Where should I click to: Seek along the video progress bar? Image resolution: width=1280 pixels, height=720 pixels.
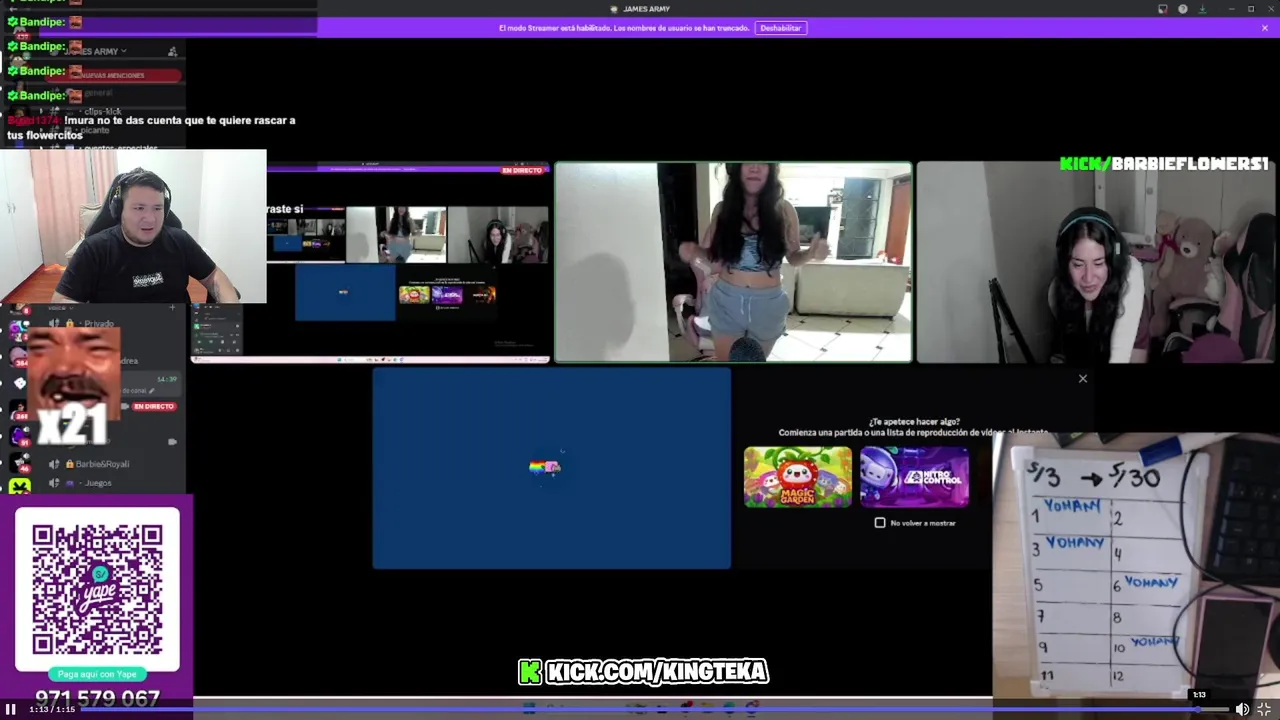click(655, 709)
